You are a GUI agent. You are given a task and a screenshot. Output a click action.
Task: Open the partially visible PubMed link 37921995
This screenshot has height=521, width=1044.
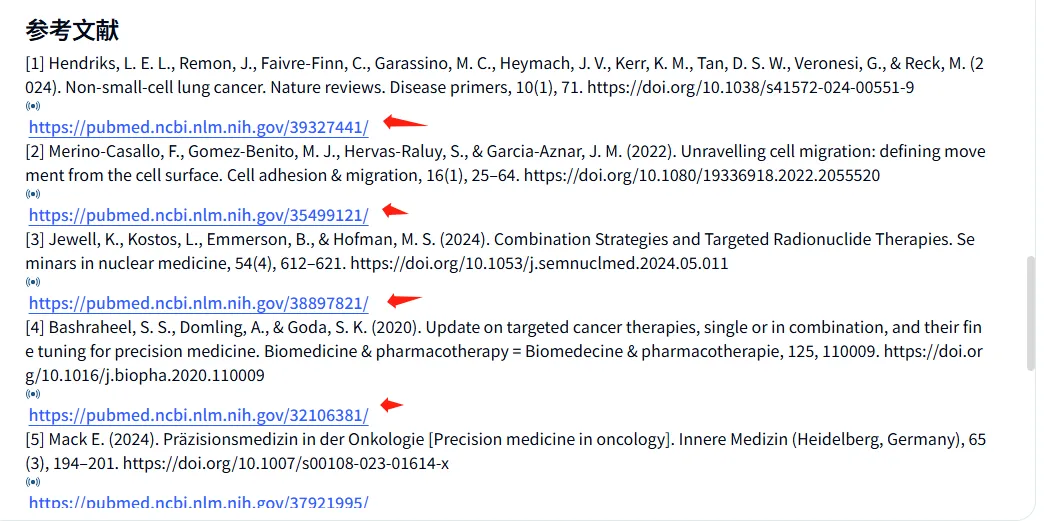198,502
